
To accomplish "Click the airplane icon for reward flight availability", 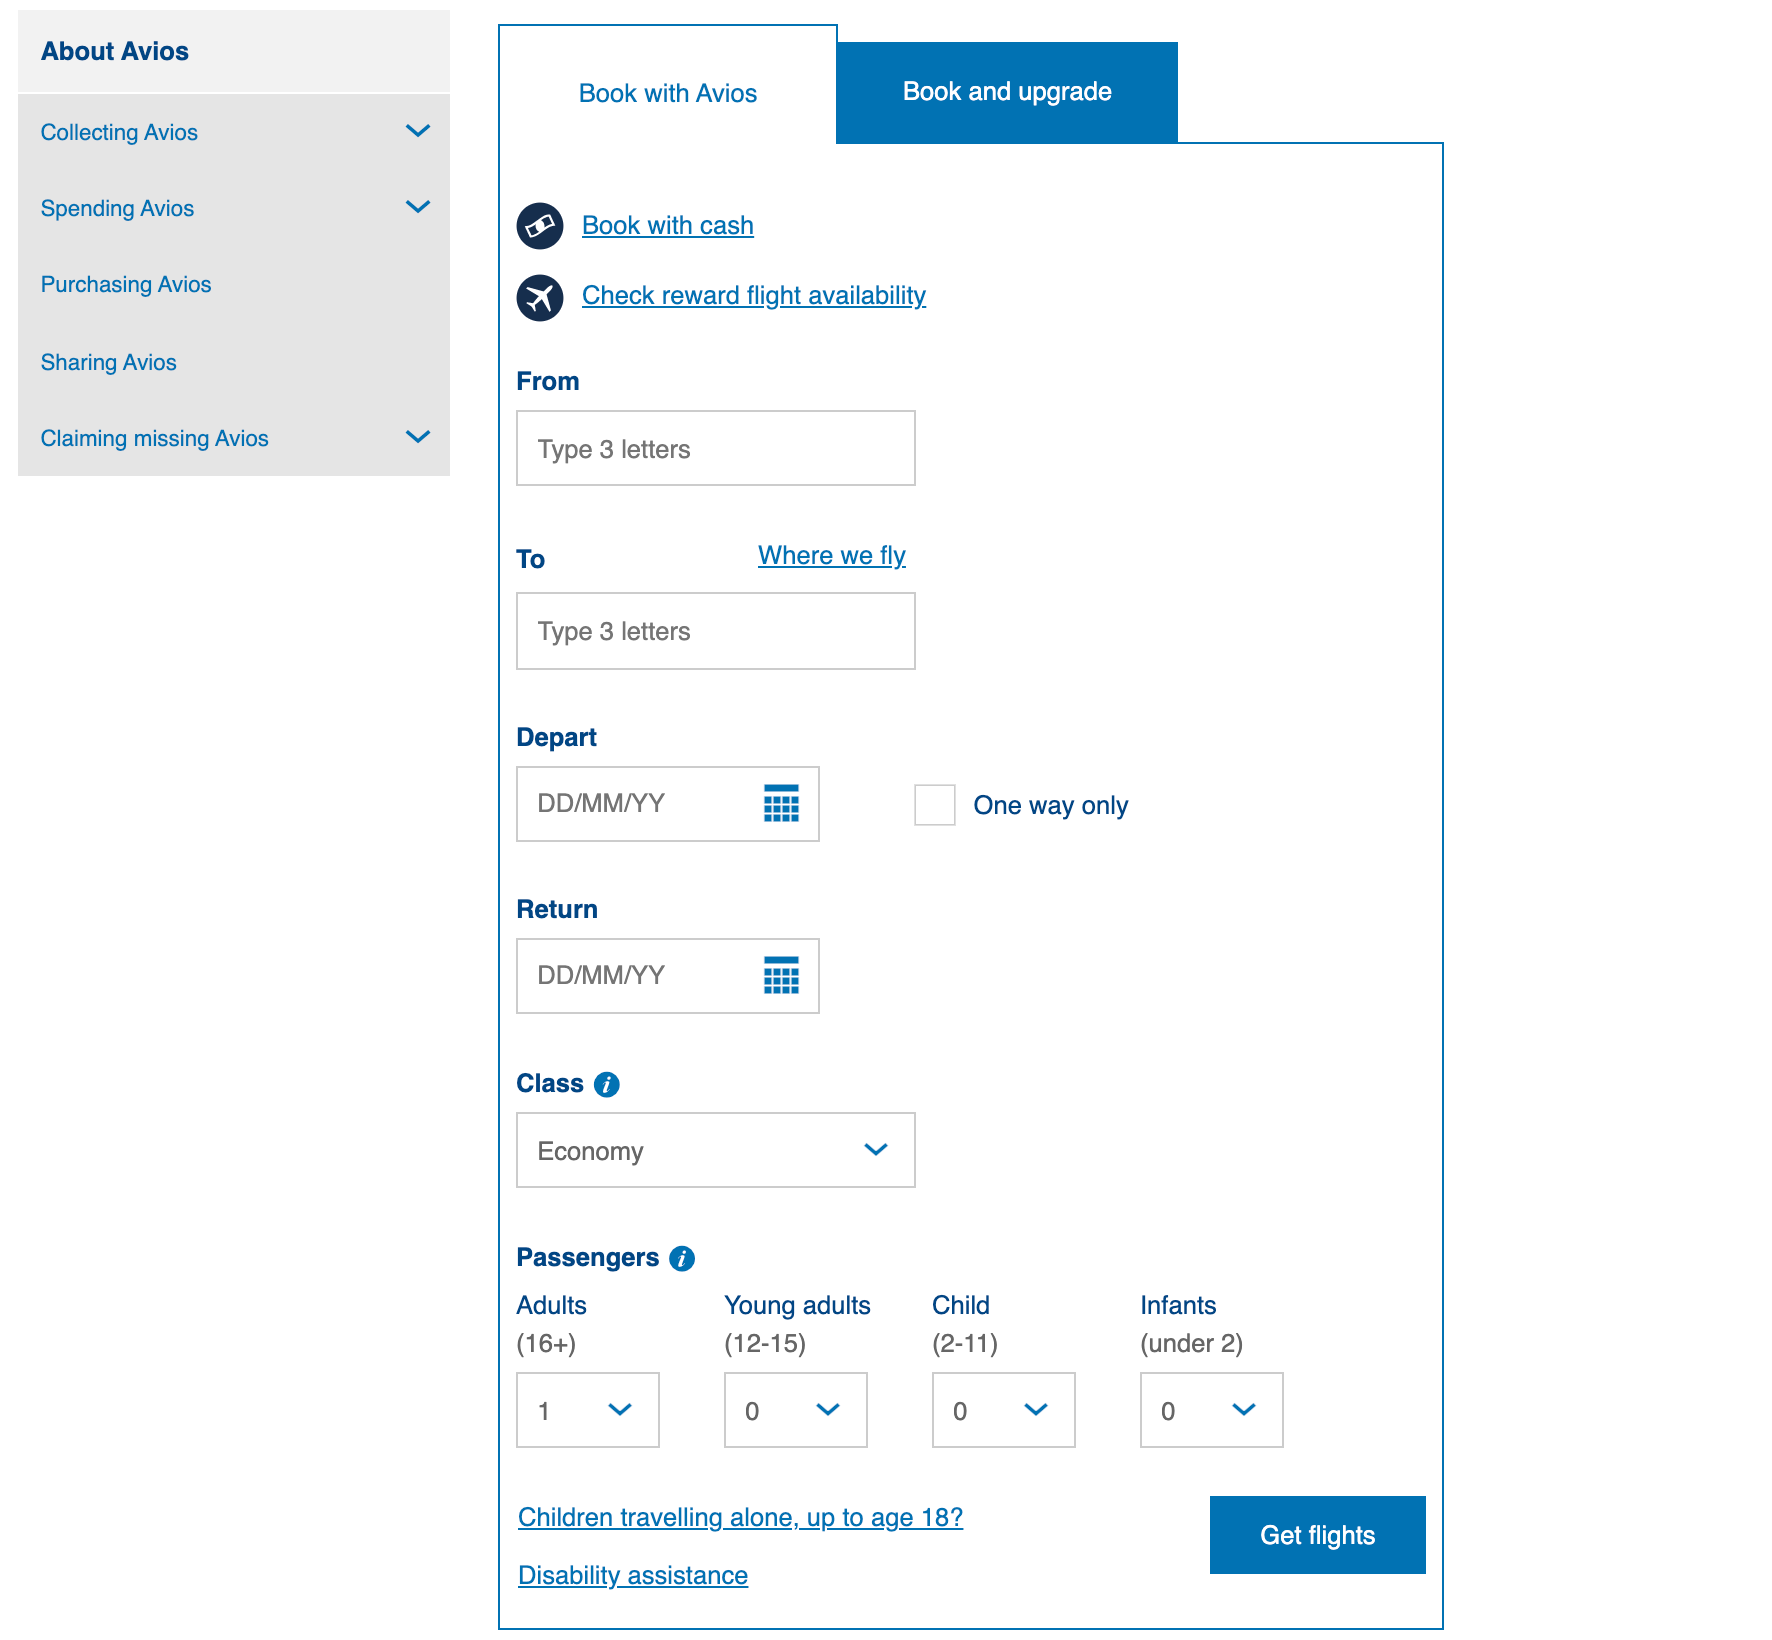I will [x=540, y=296].
